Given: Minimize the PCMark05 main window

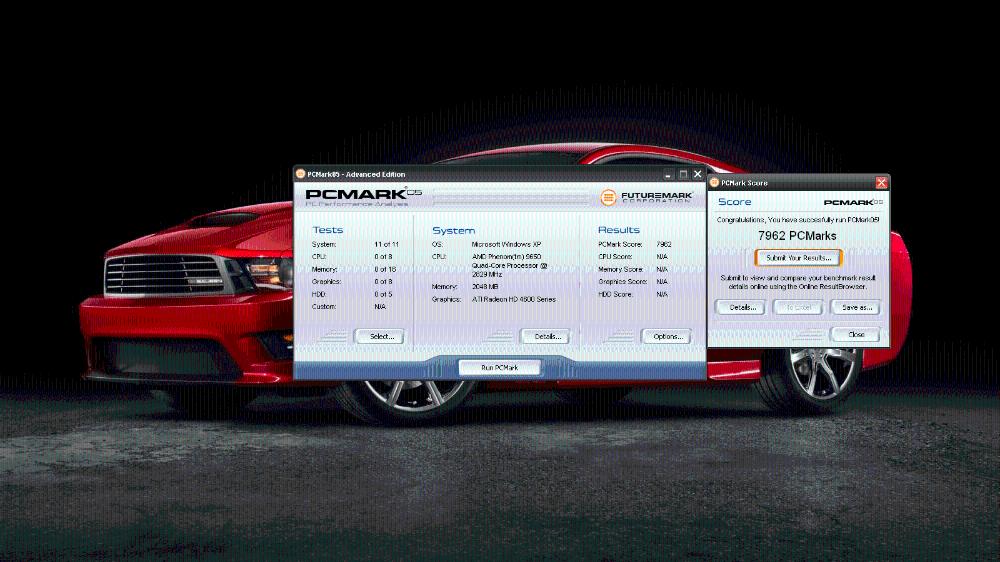Looking at the screenshot, I should coord(668,174).
